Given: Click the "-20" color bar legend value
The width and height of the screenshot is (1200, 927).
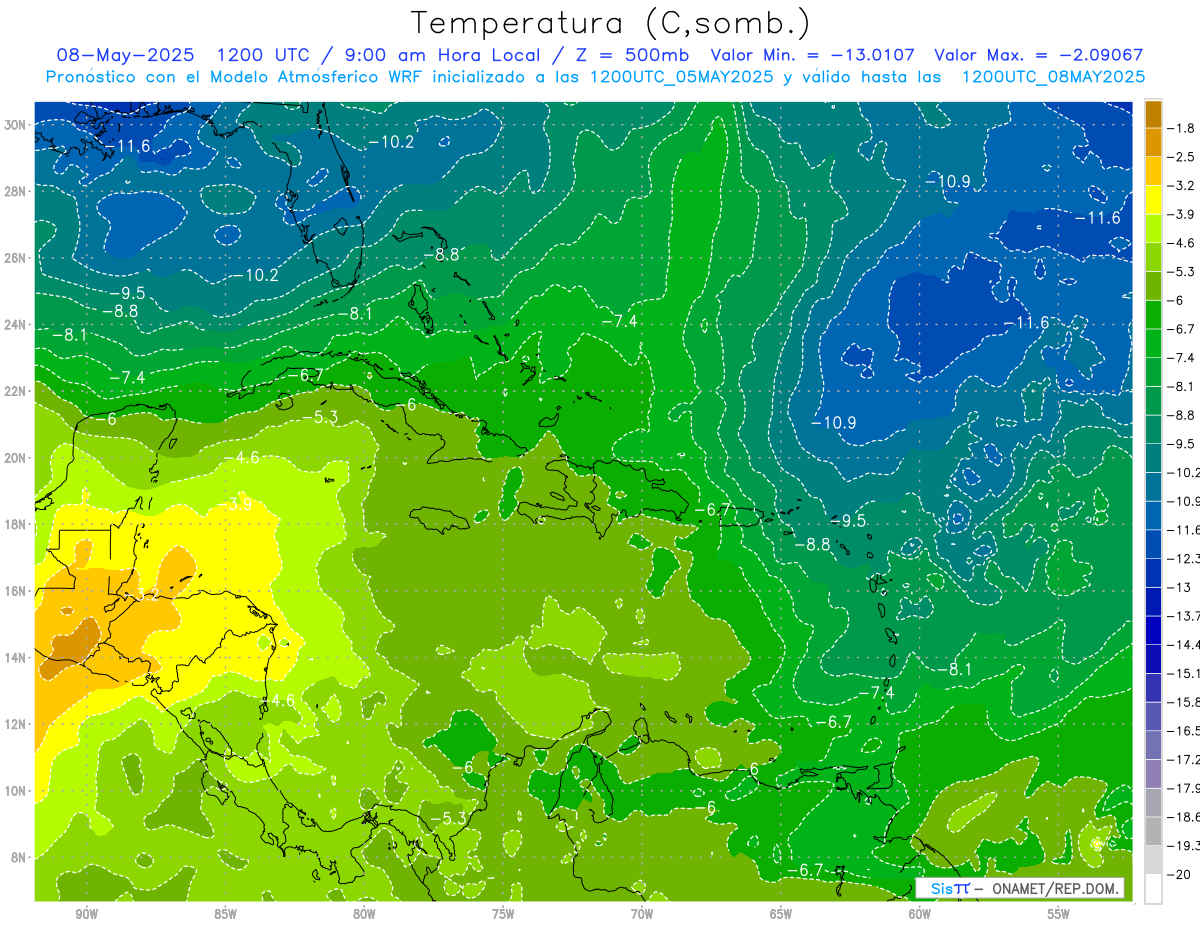Looking at the screenshot, I should tap(1179, 874).
